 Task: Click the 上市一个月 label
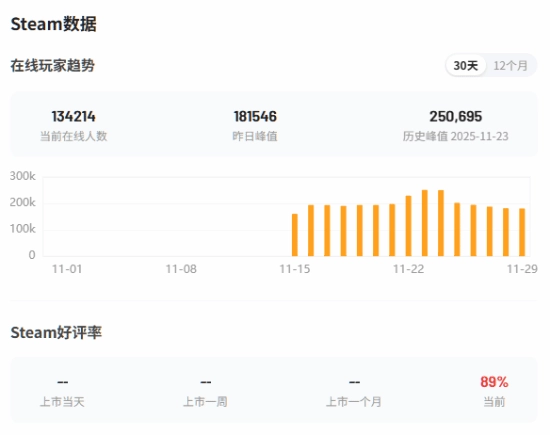coord(354,402)
